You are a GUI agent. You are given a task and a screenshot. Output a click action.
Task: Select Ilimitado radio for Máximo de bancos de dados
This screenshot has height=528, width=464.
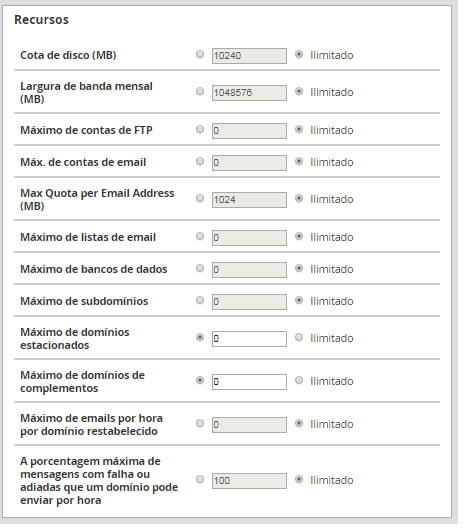pyautogui.click(x=299, y=268)
